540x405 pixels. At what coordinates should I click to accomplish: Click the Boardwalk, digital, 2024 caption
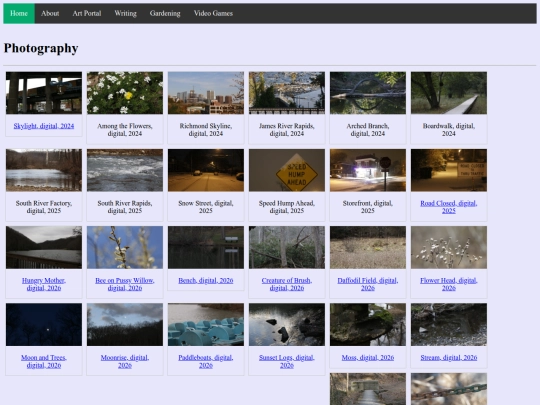point(449,130)
